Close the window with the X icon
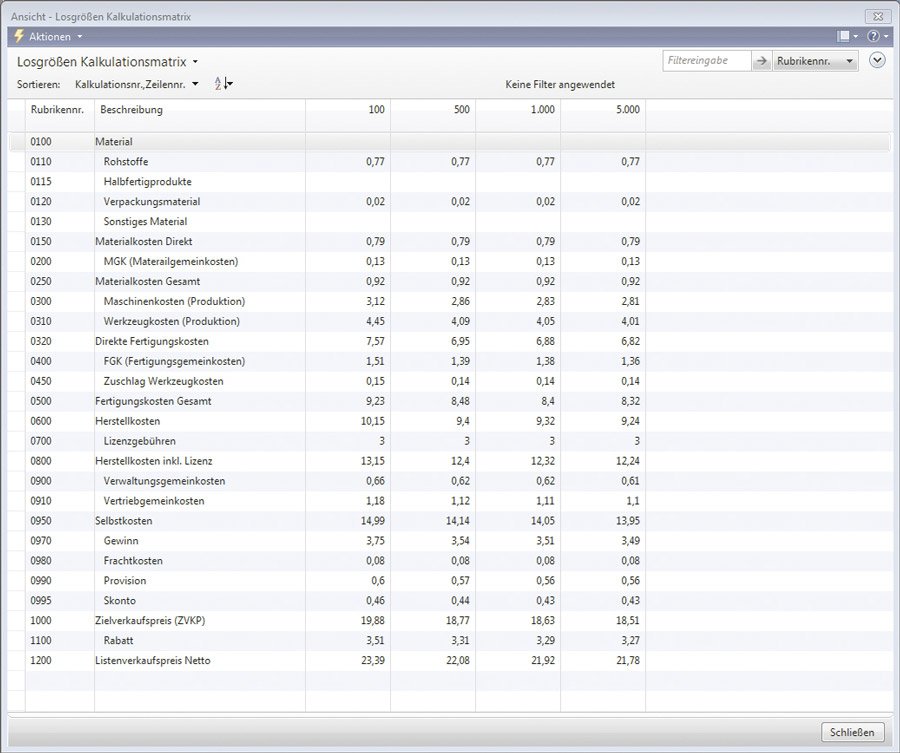The image size is (900, 753). (x=878, y=17)
